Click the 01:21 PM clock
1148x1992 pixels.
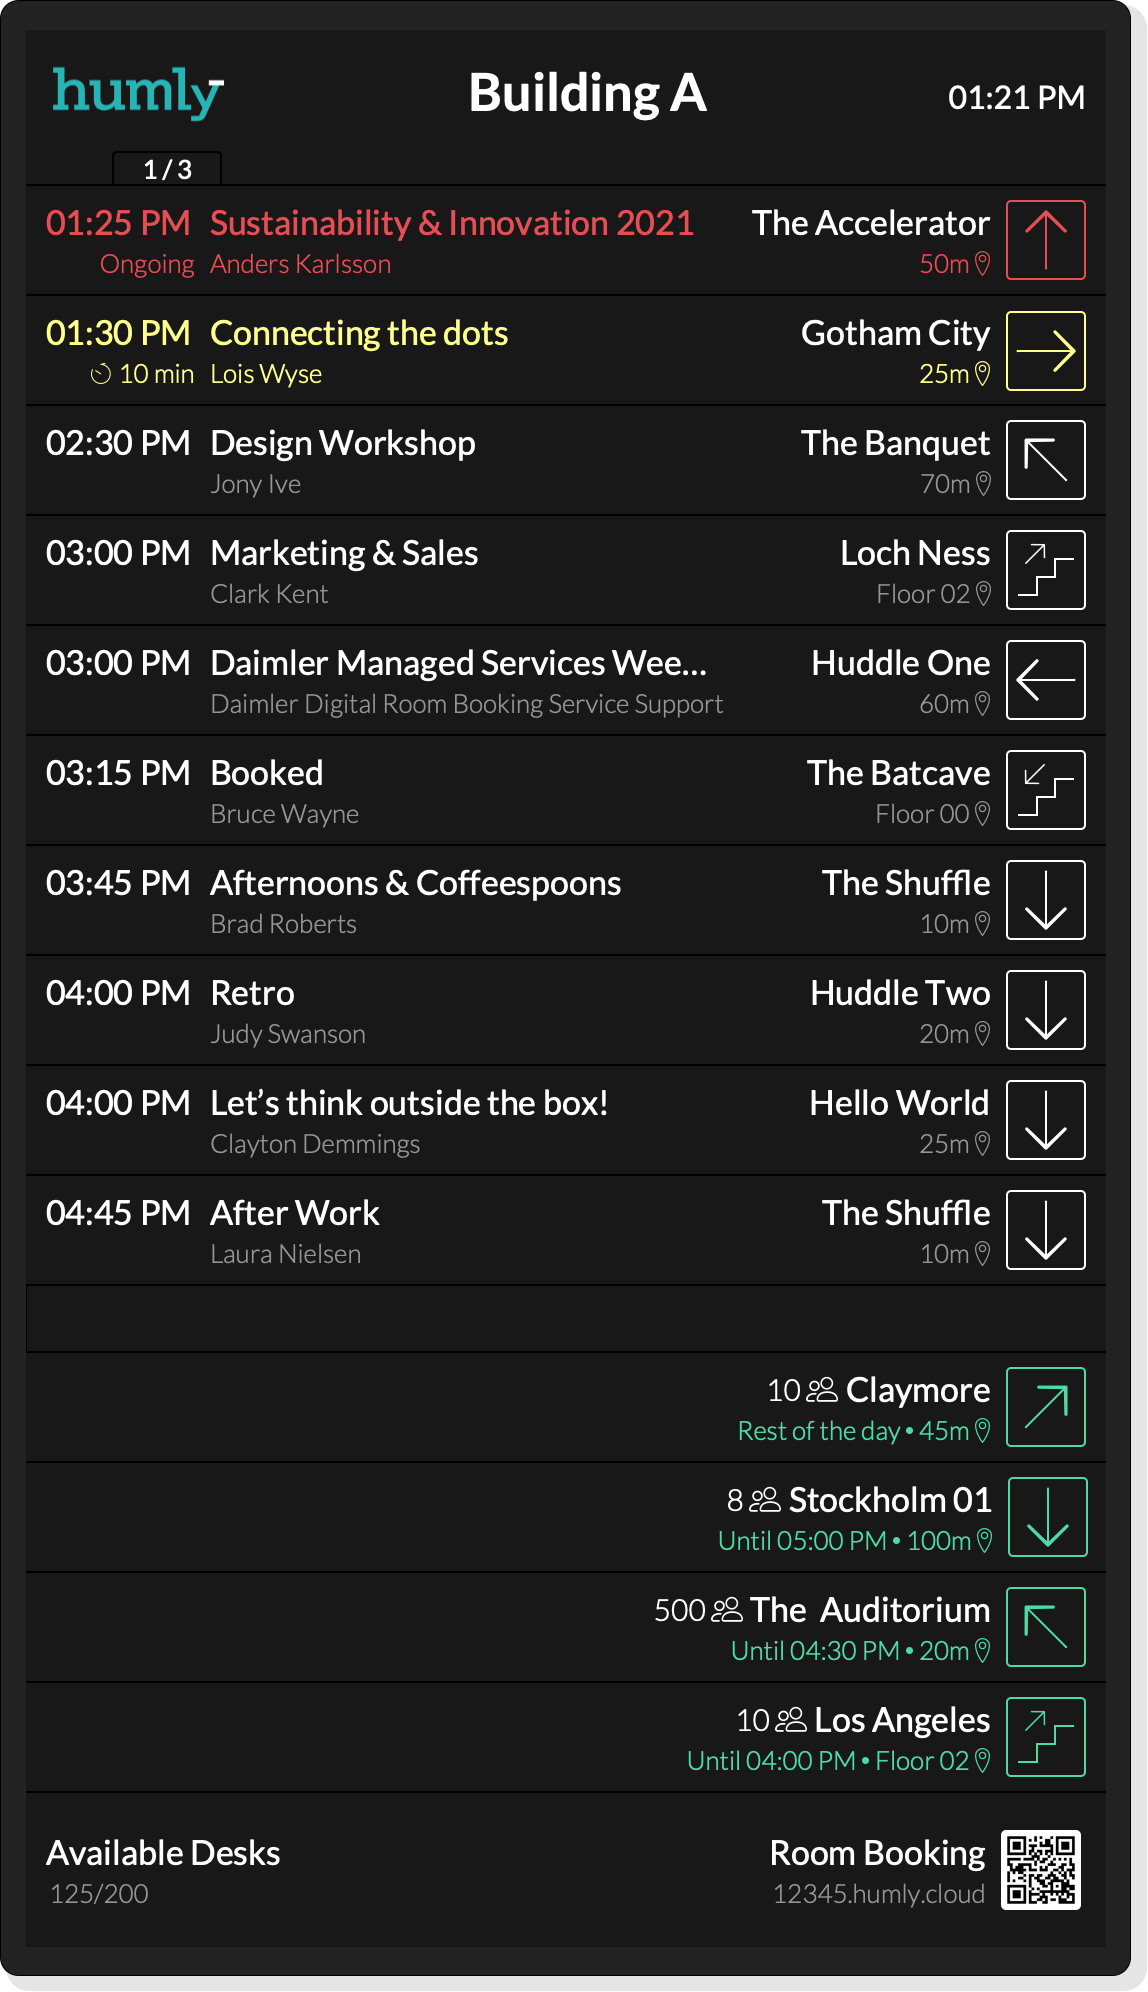(1016, 98)
